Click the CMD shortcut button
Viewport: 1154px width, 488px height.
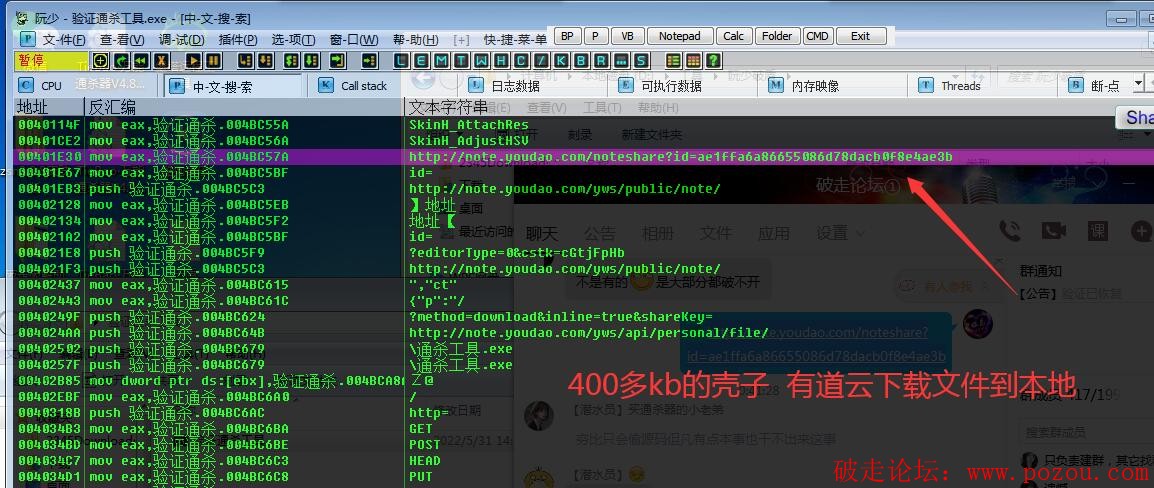817,36
